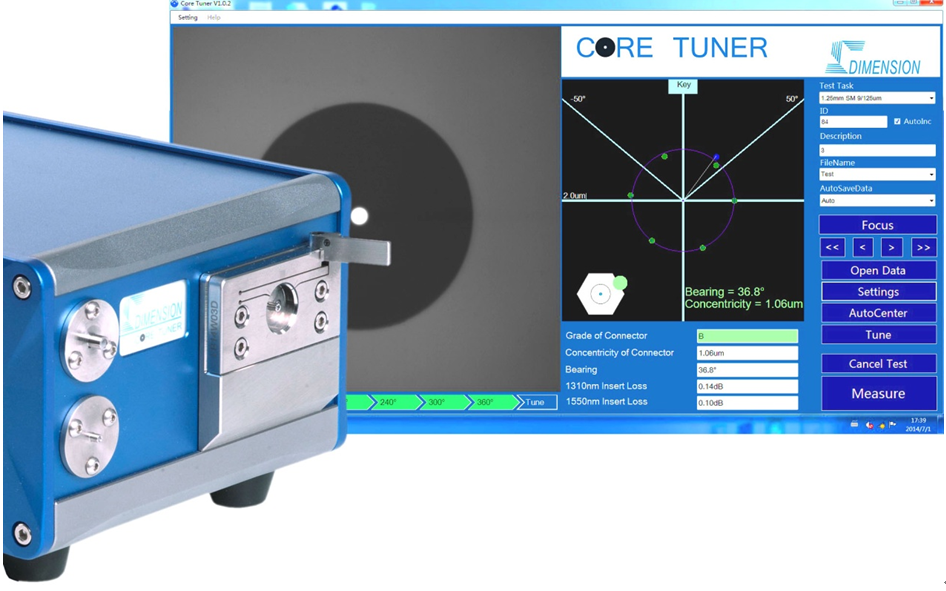Click the single step back < button
The image size is (946, 591).
coord(863,247)
